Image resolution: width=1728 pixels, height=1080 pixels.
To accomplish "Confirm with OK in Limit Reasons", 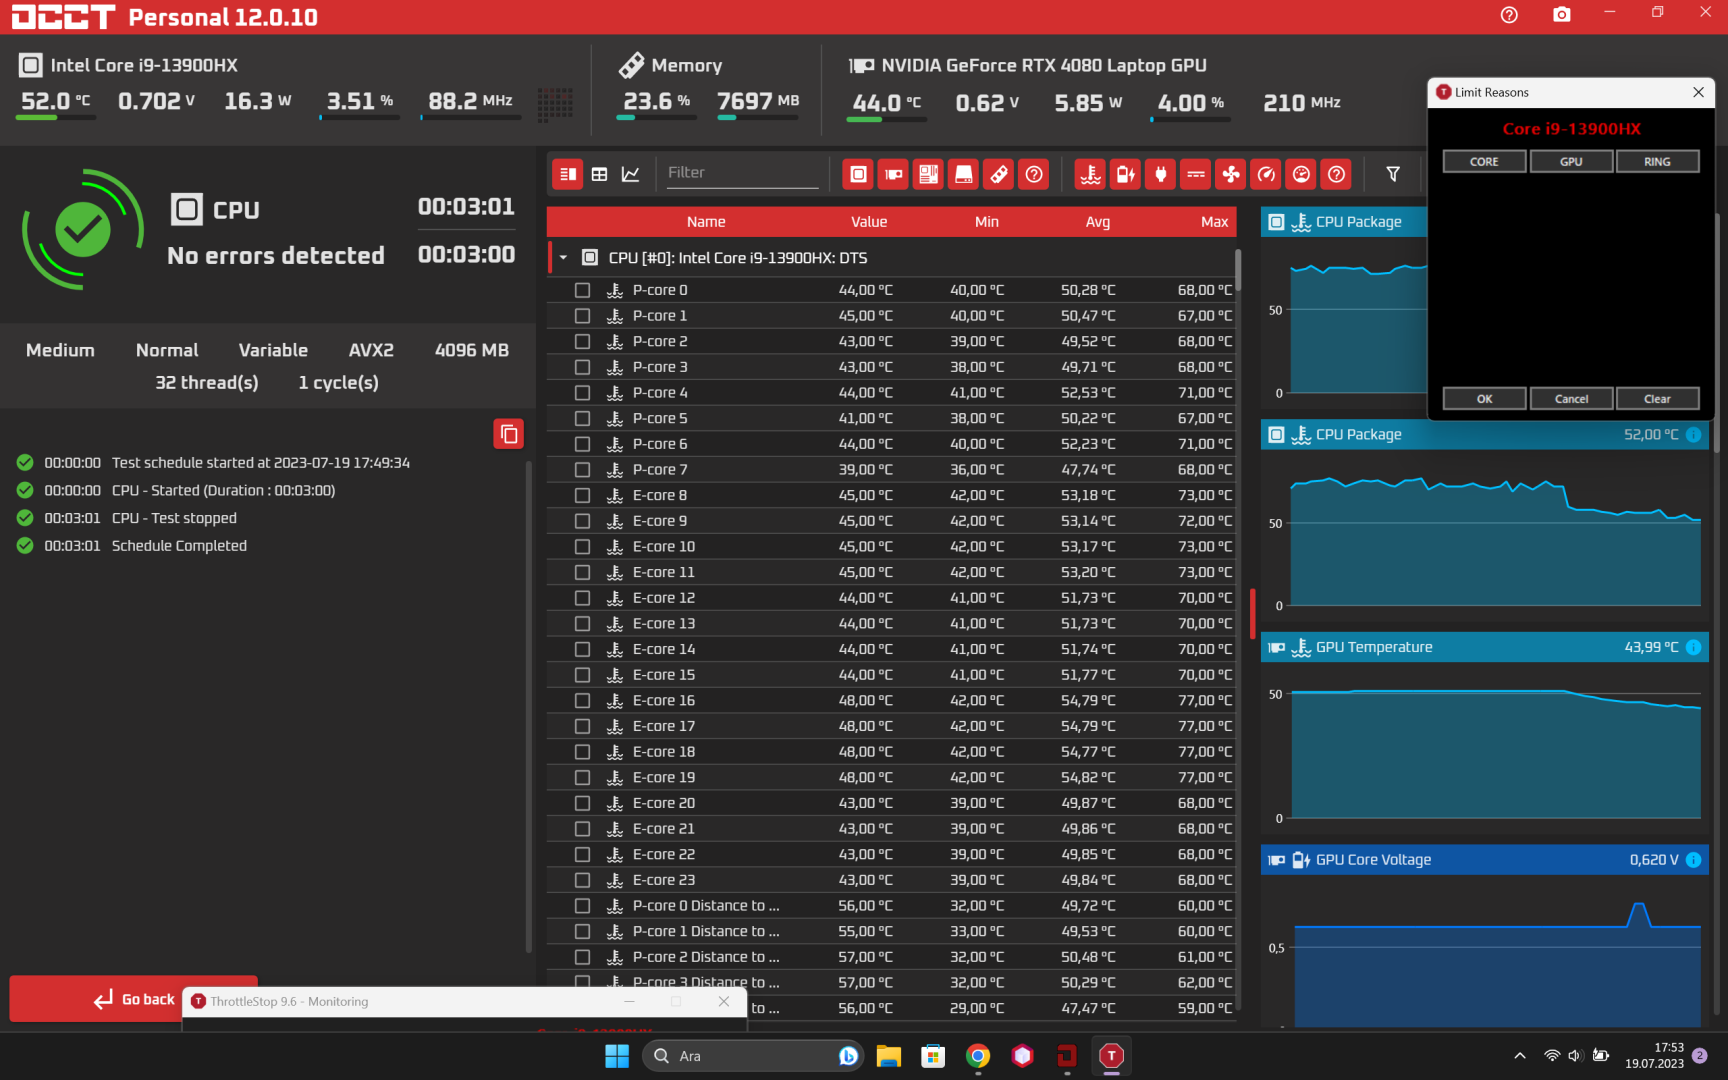I will (1484, 399).
